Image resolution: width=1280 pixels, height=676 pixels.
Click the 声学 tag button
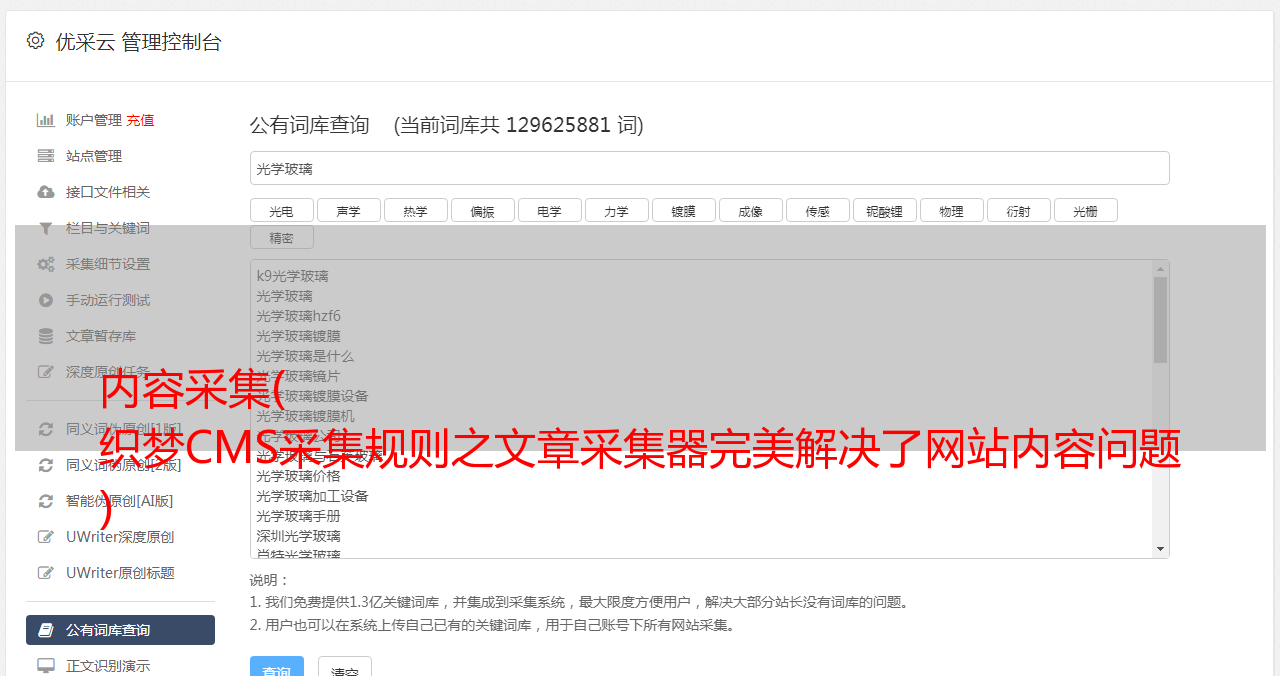pyautogui.click(x=348, y=210)
